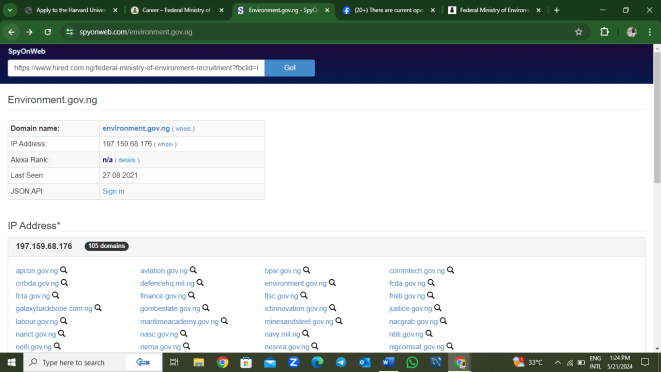This screenshot has height=372, width=661.
Task: Open the Chrome three-dot menu
Action: pos(650,32)
